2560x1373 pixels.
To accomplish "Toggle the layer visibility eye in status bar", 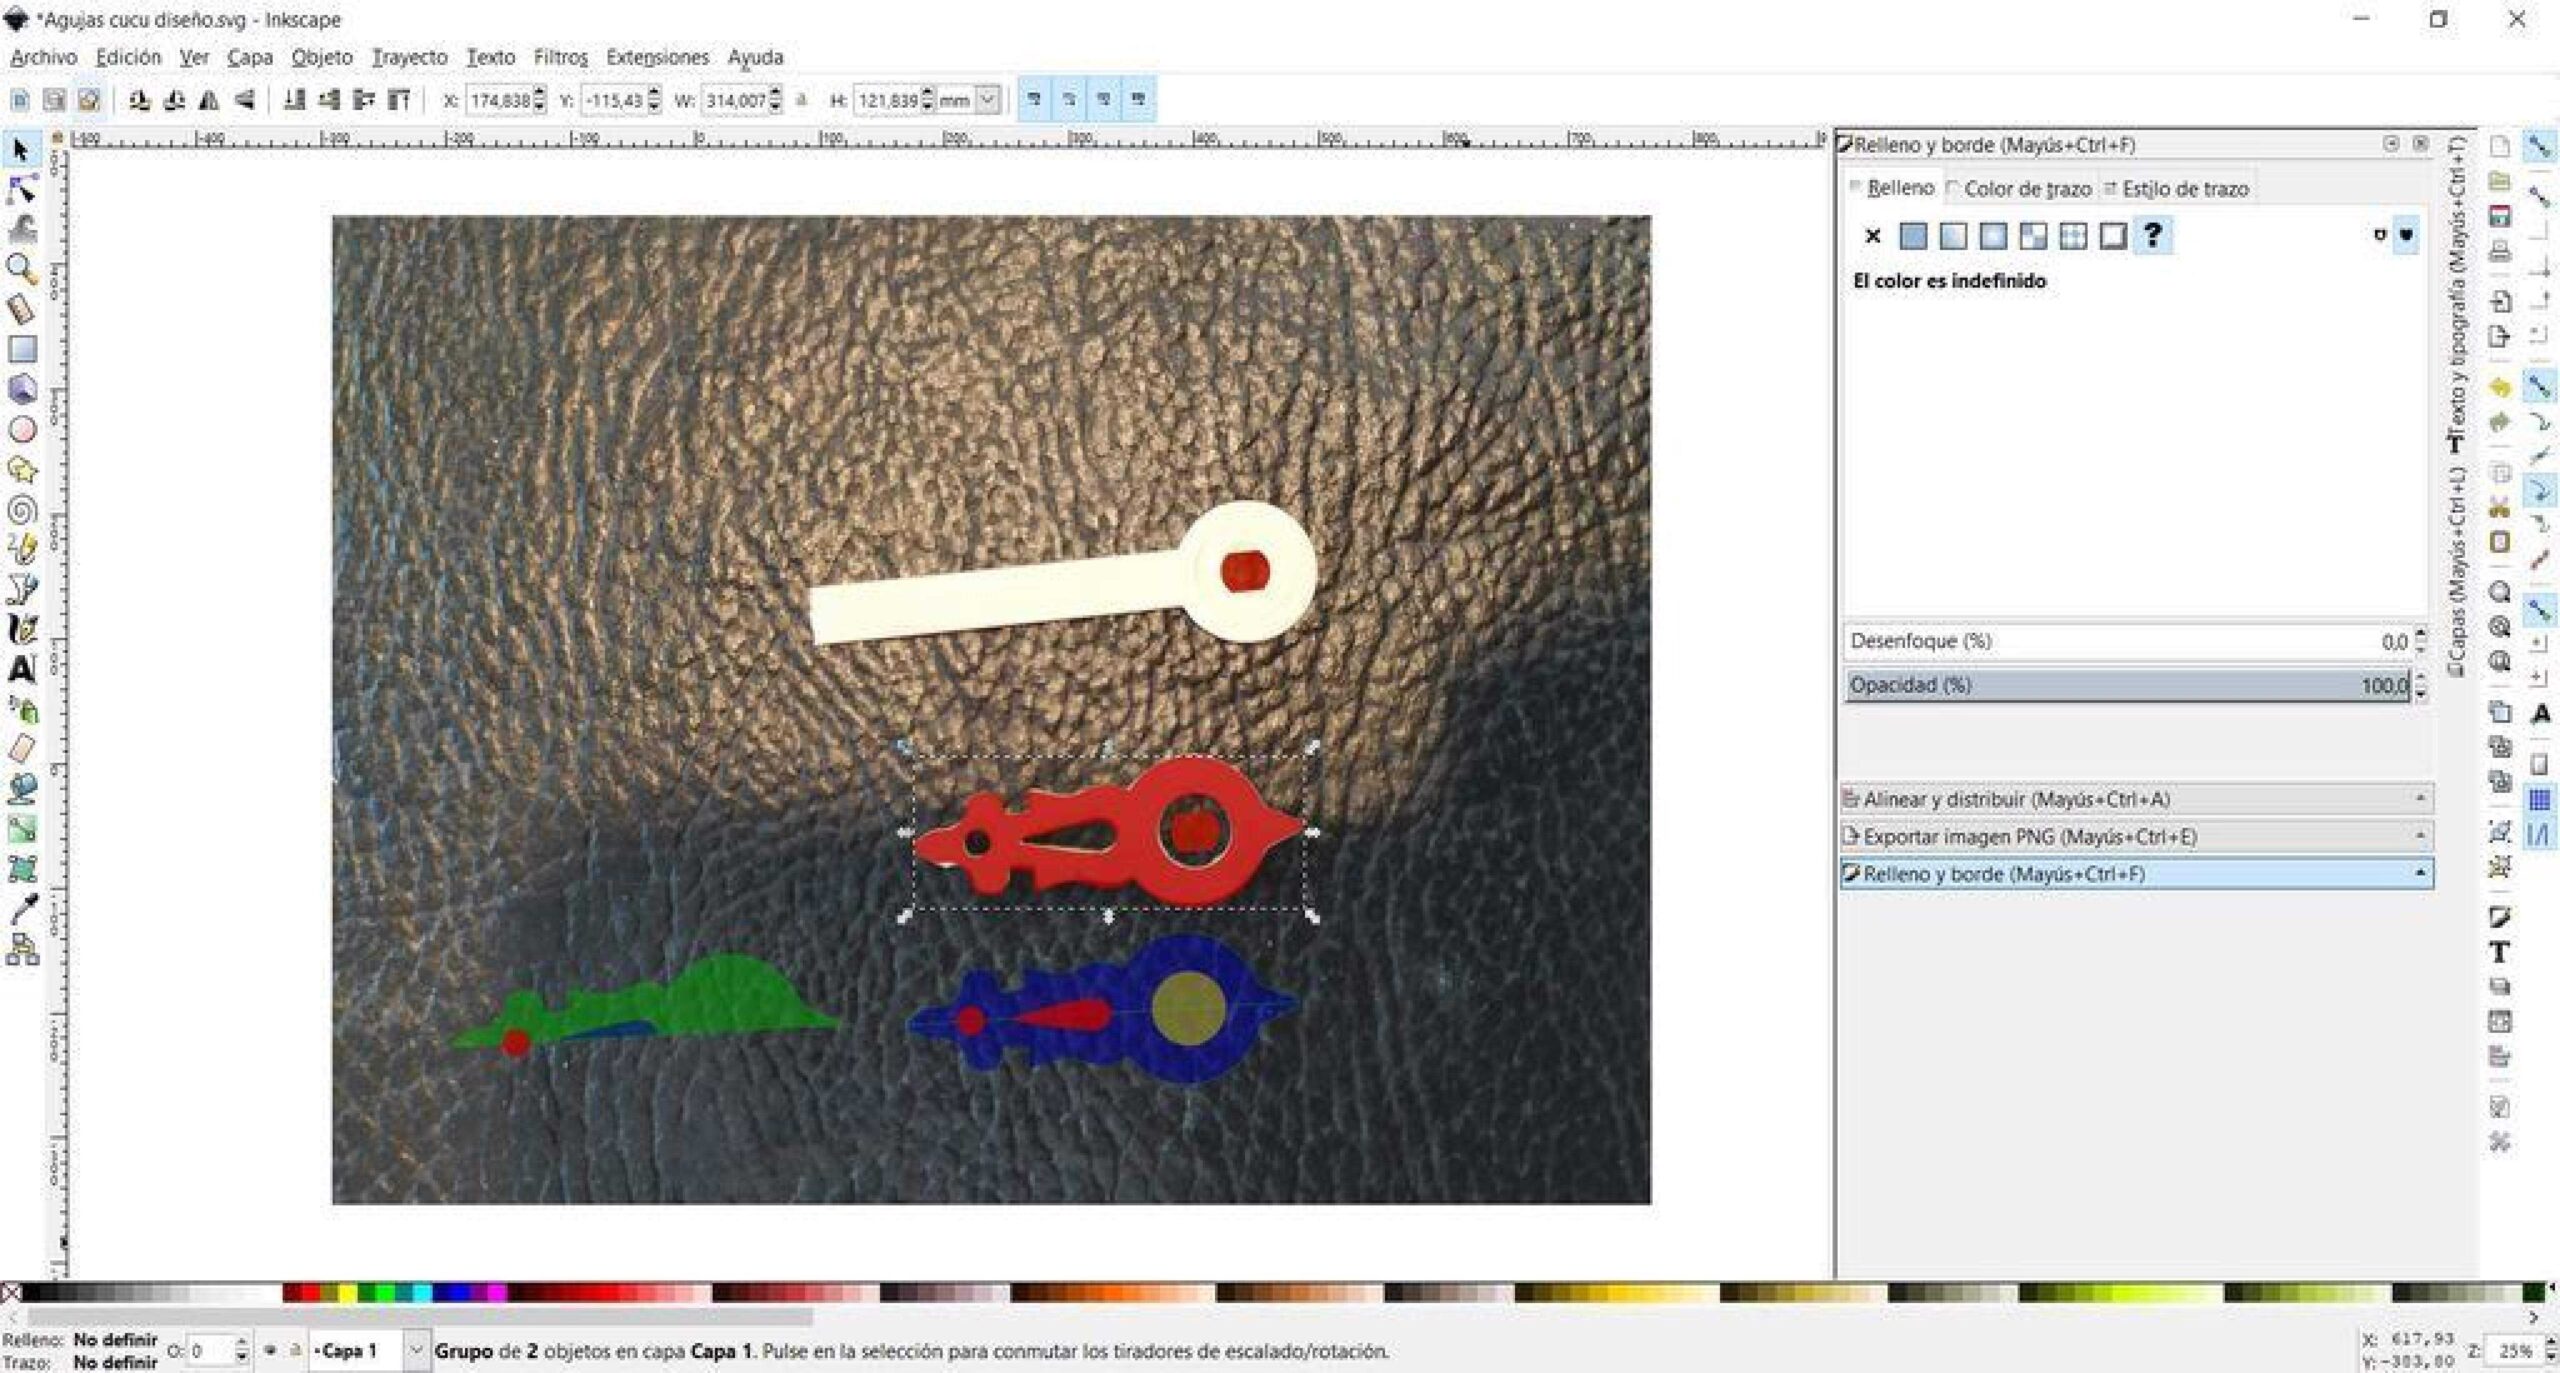I will tap(269, 1350).
